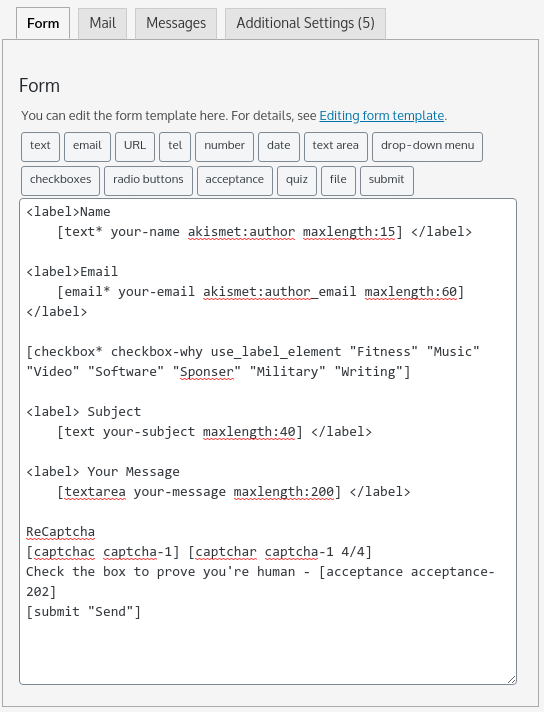Insert an acceptance tag
Viewport: 544px width, 712px height.
point(235,181)
